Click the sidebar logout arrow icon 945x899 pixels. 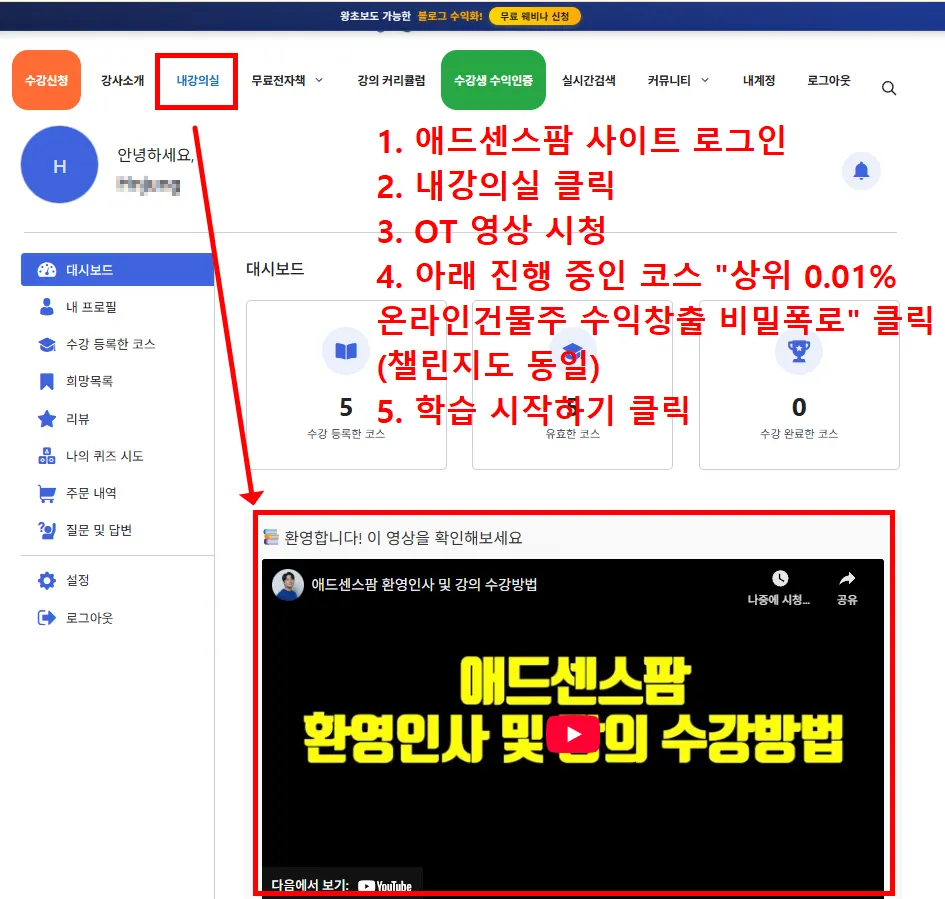click(x=46, y=618)
